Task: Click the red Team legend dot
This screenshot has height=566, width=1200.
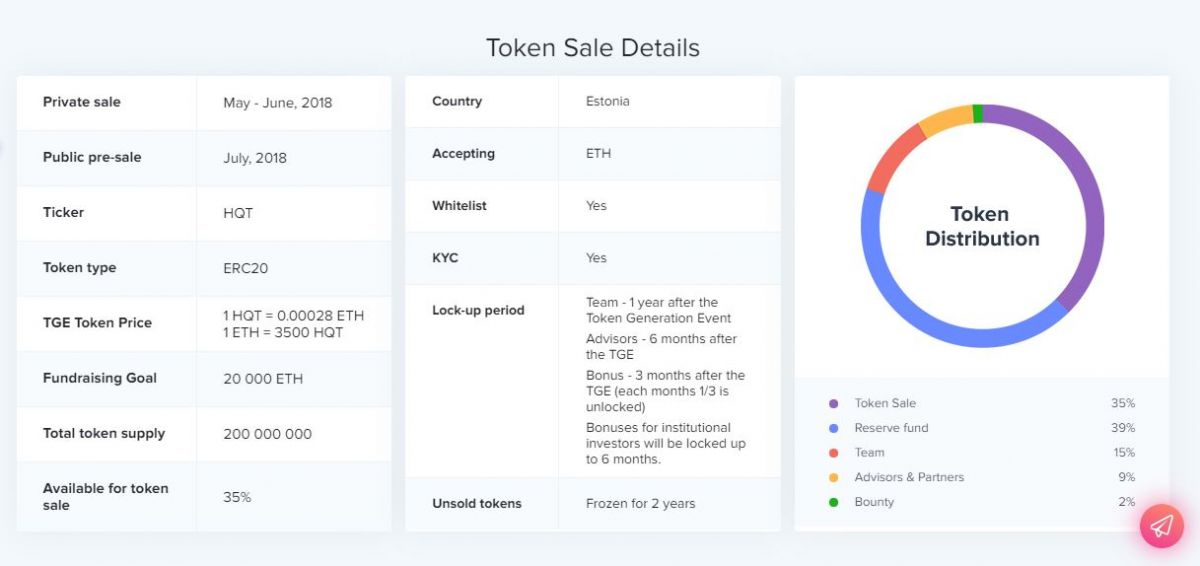Action: [x=833, y=453]
